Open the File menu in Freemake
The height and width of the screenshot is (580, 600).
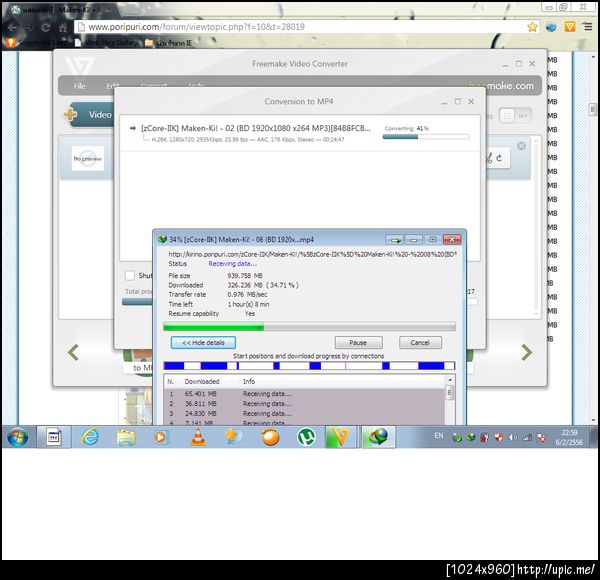80,86
